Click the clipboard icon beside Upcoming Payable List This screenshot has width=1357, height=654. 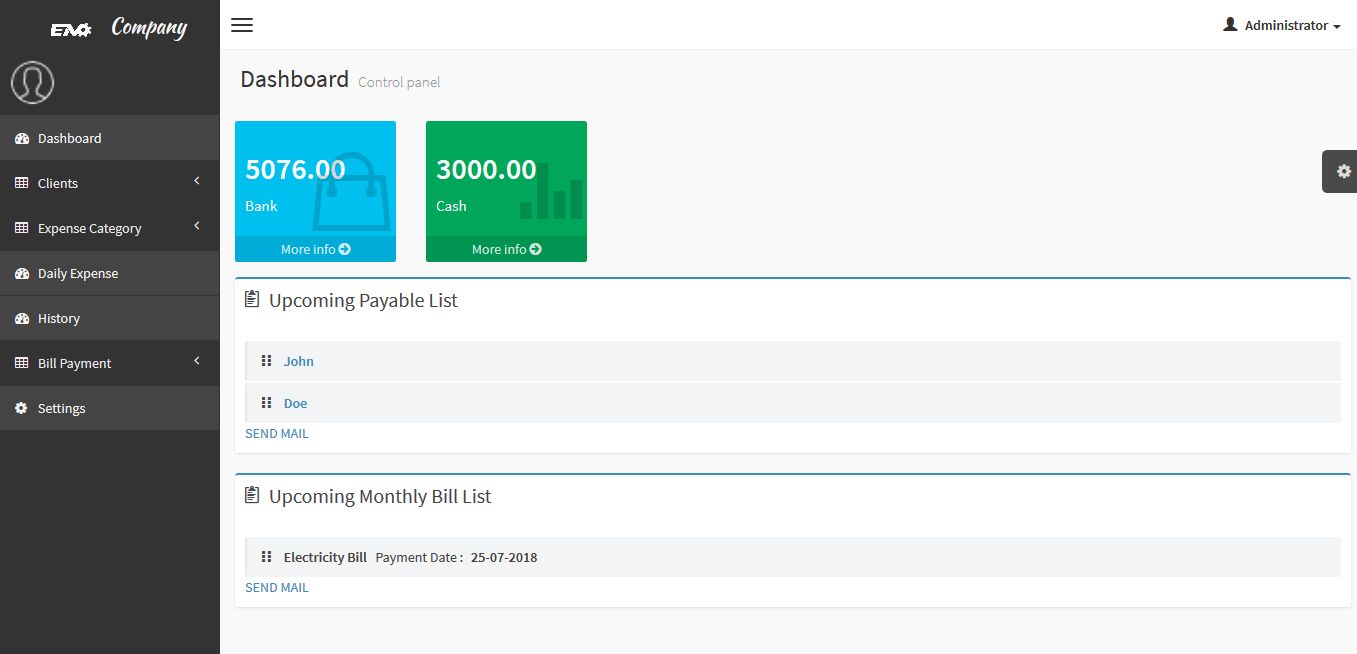252,300
